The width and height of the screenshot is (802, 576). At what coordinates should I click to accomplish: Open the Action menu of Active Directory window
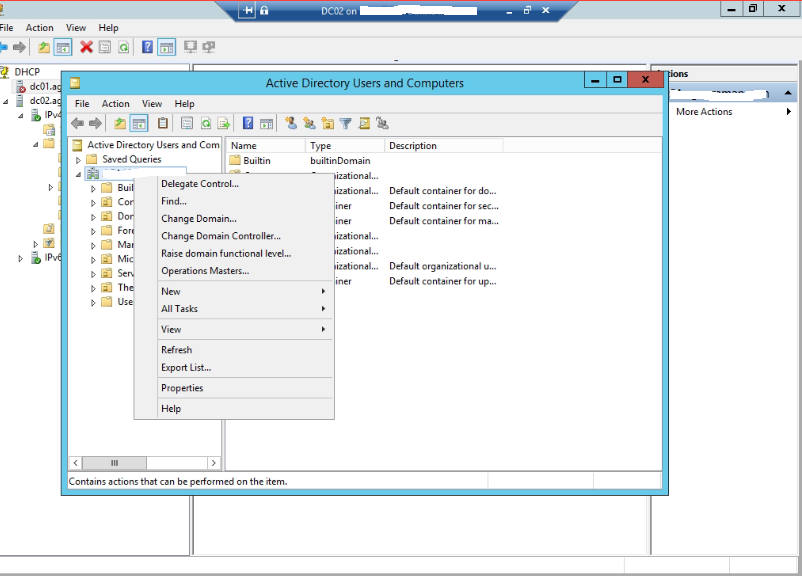click(x=116, y=104)
